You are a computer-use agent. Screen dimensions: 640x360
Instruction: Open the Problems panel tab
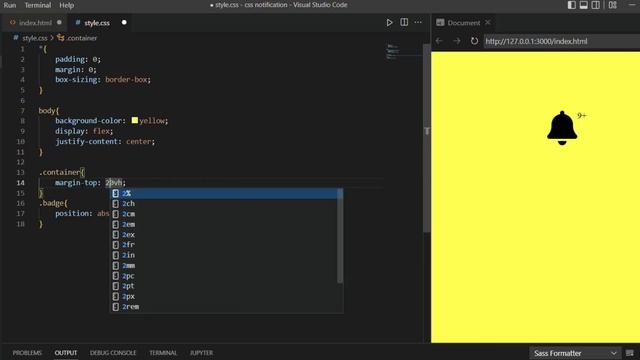pos(27,353)
